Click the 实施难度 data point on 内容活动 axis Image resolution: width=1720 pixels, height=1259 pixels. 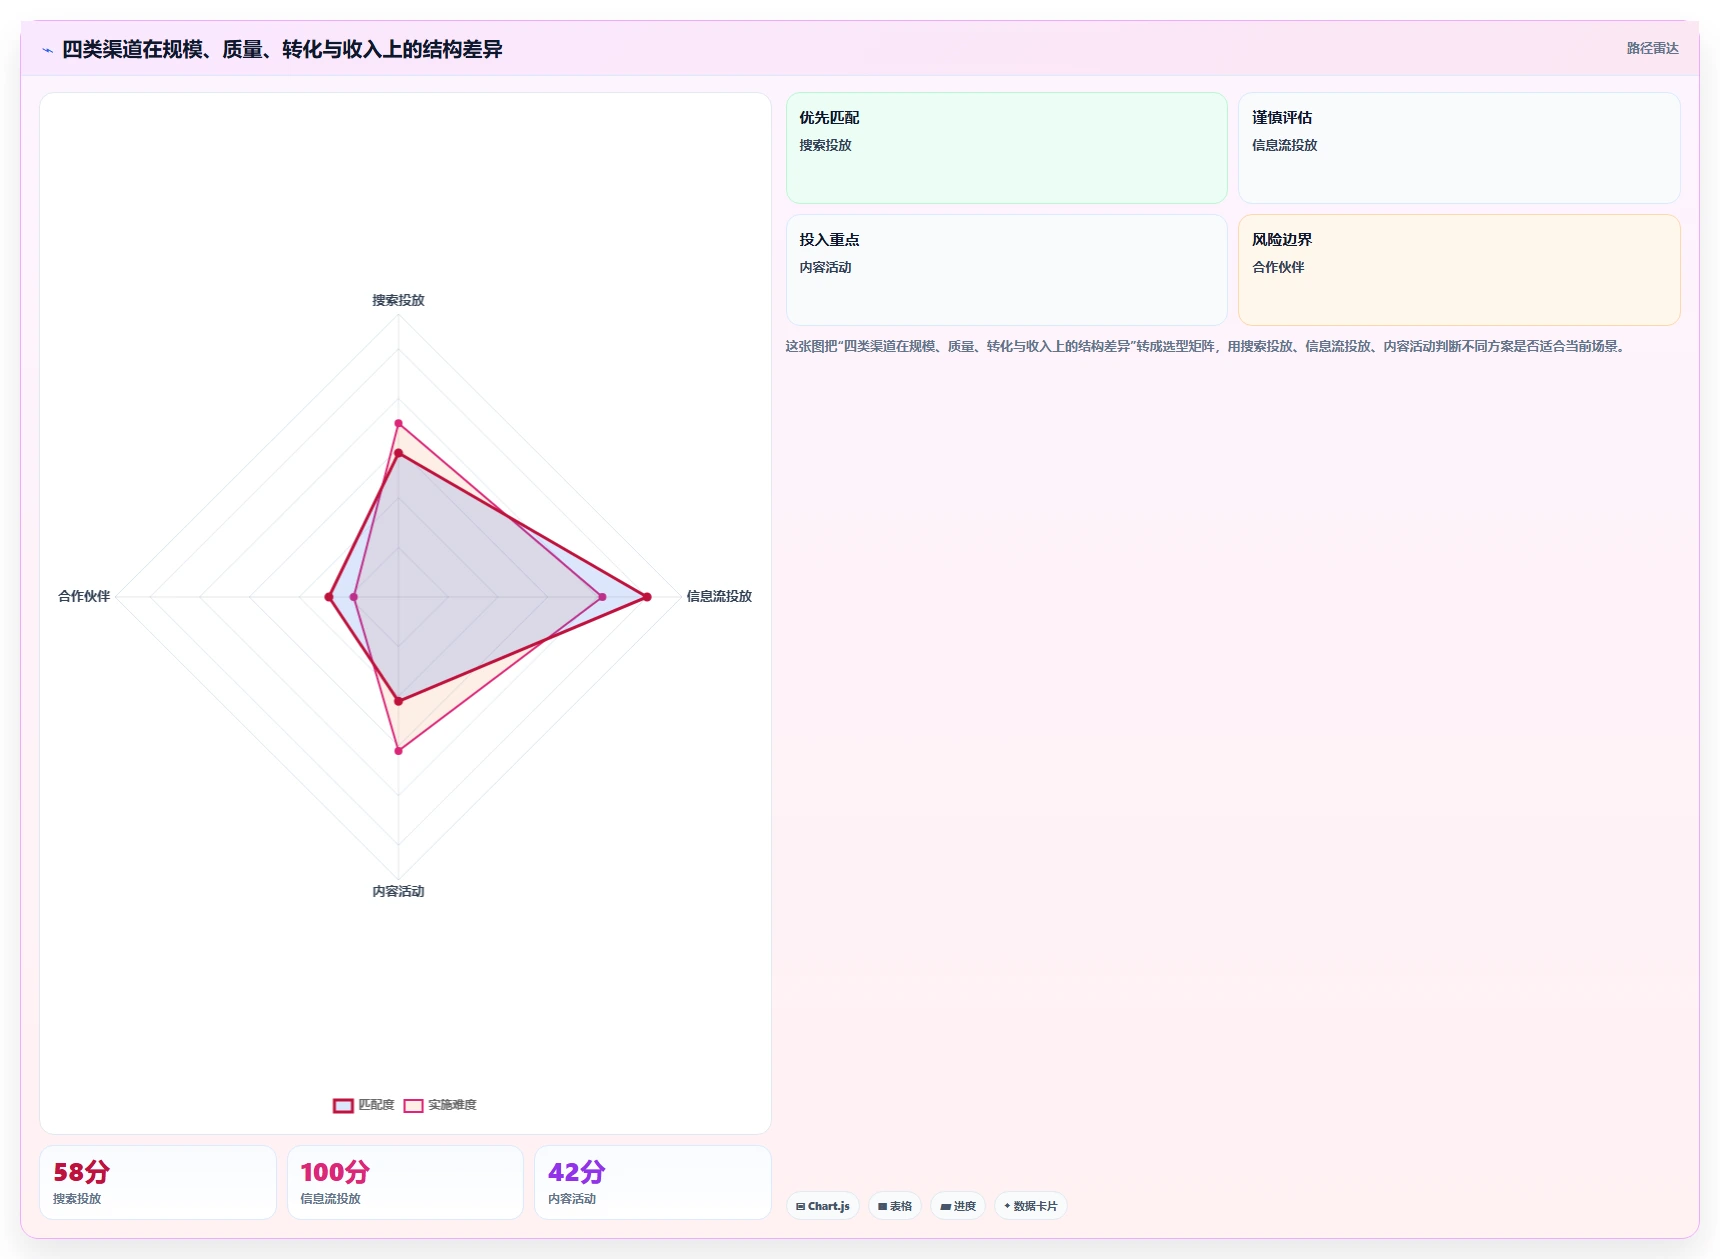(x=398, y=750)
